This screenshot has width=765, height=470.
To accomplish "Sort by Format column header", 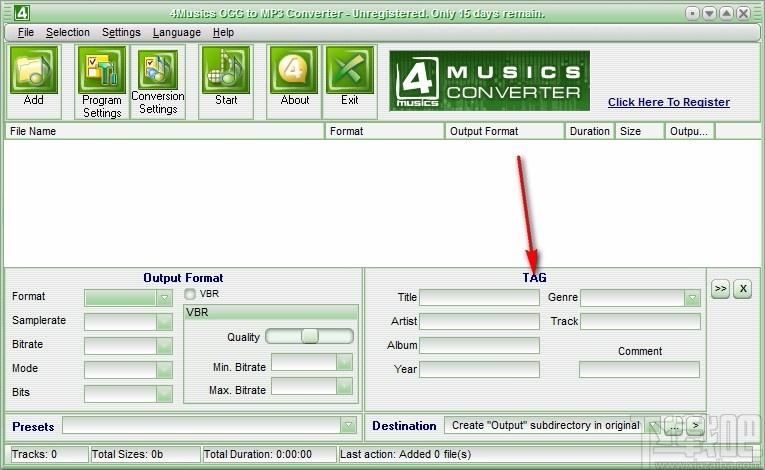I will (384, 131).
